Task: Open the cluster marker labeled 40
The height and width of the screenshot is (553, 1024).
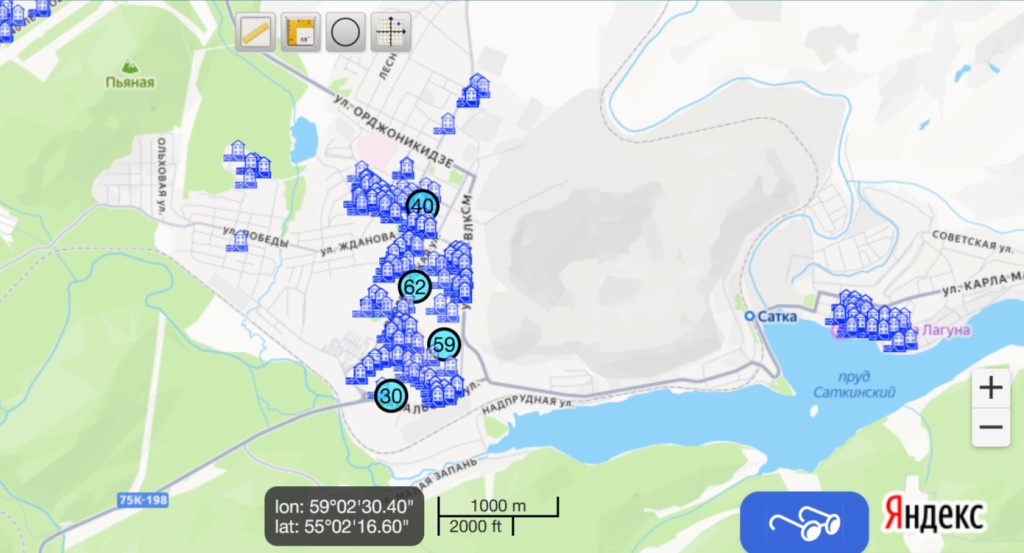Action: [423, 206]
